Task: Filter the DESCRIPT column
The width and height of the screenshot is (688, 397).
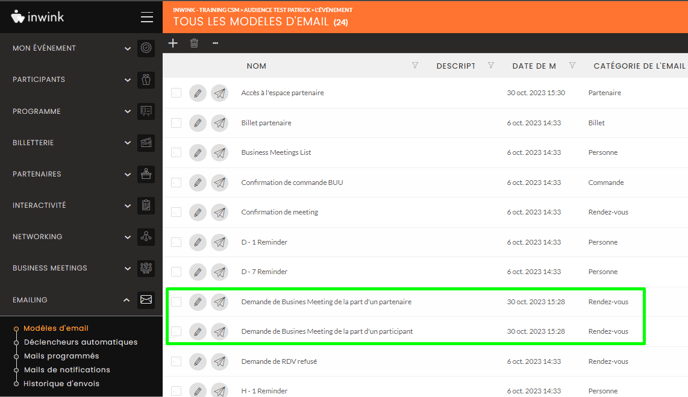Action: pyautogui.click(x=491, y=65)
